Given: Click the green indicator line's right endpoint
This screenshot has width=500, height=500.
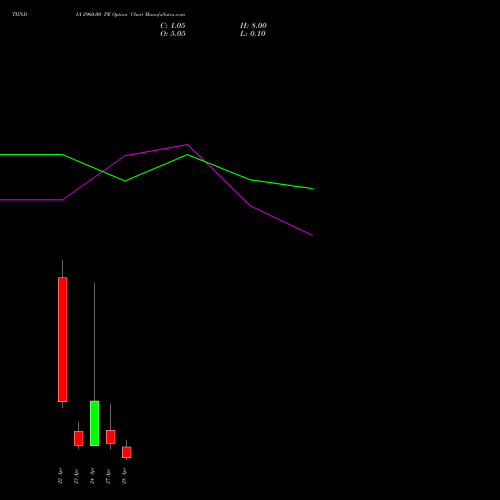Looking at the screenshot, I should pyautogui.click(x=312, y=189).
